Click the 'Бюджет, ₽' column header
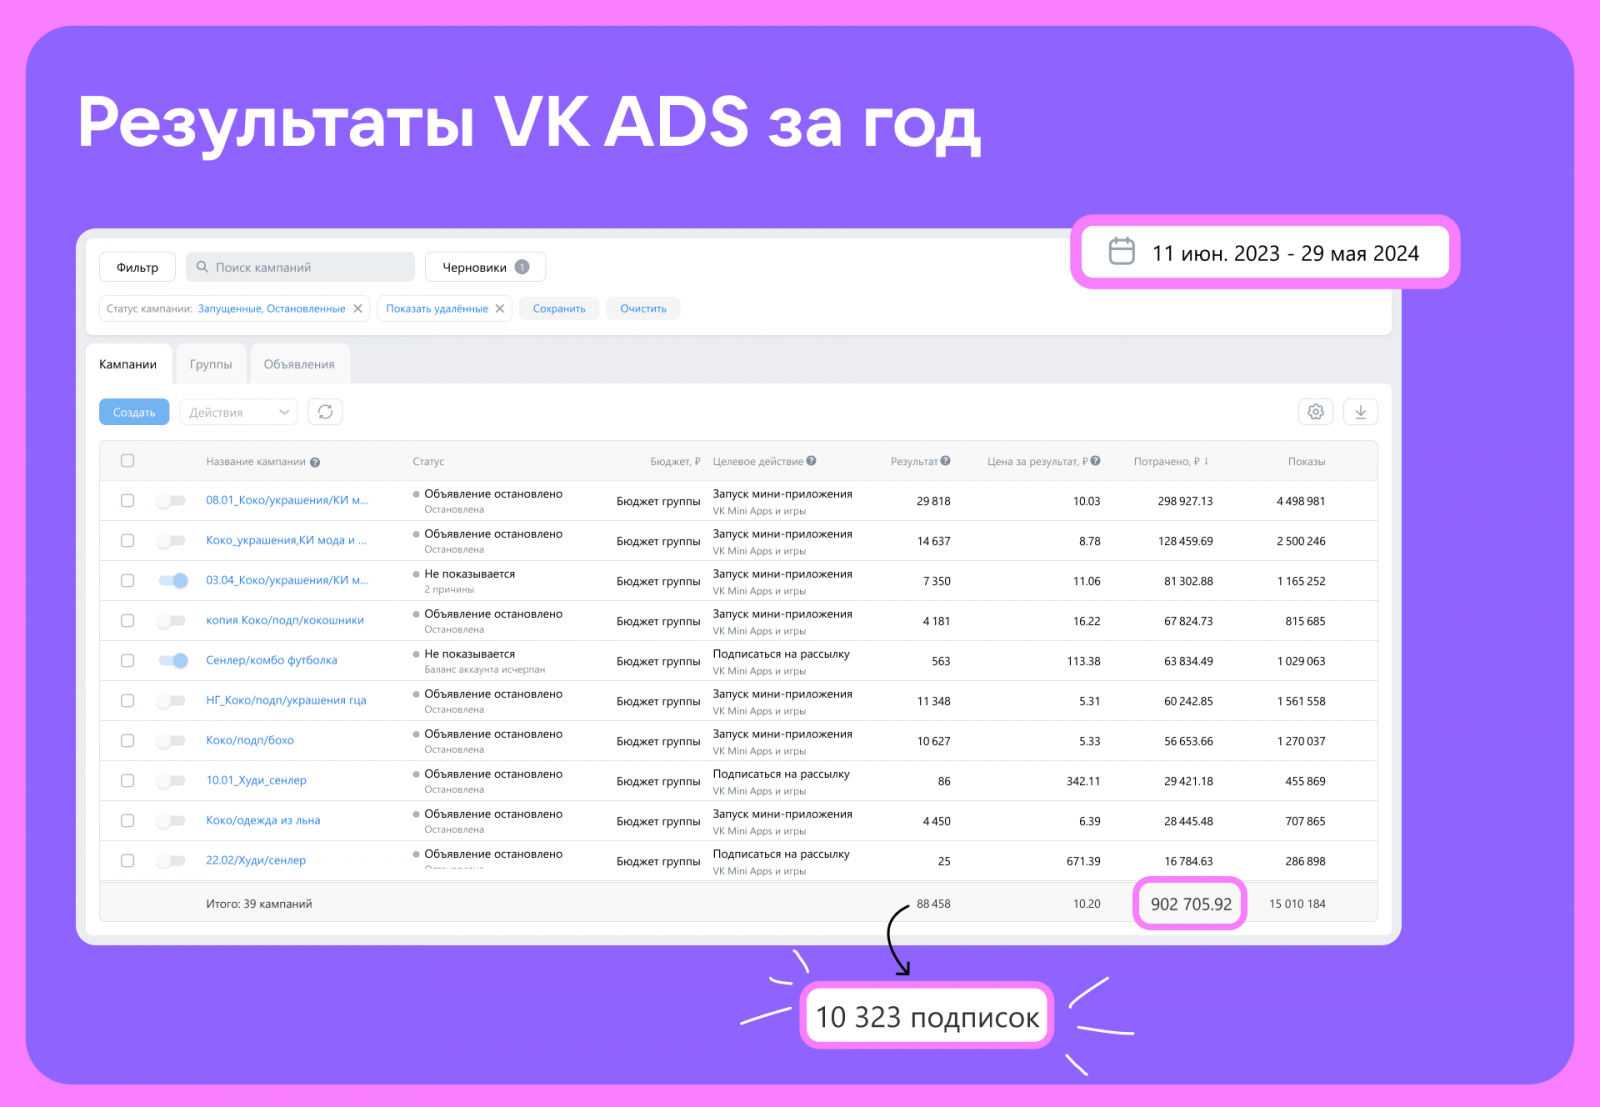 675,462
